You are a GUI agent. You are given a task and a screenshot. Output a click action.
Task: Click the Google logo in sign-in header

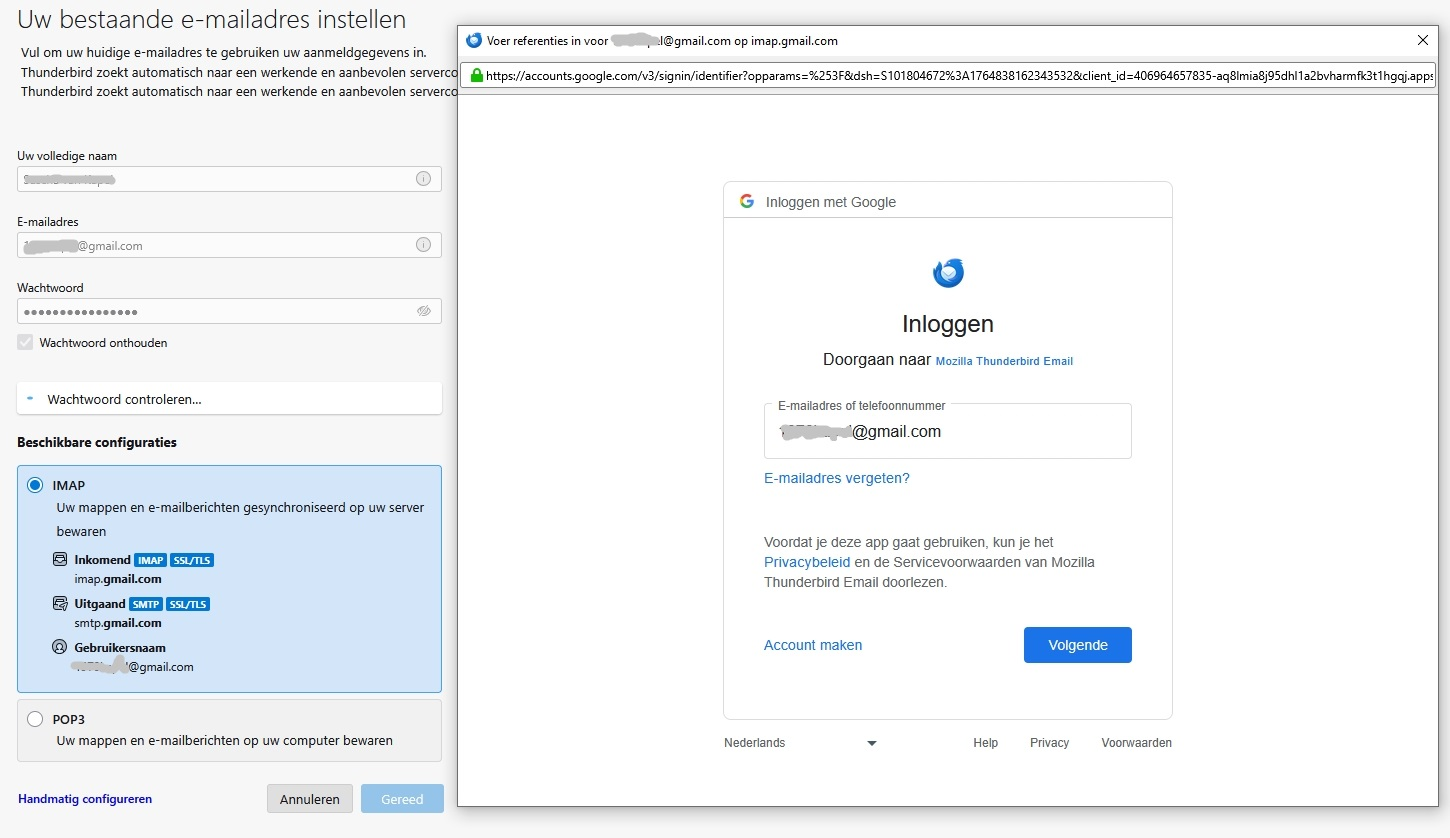747,201
